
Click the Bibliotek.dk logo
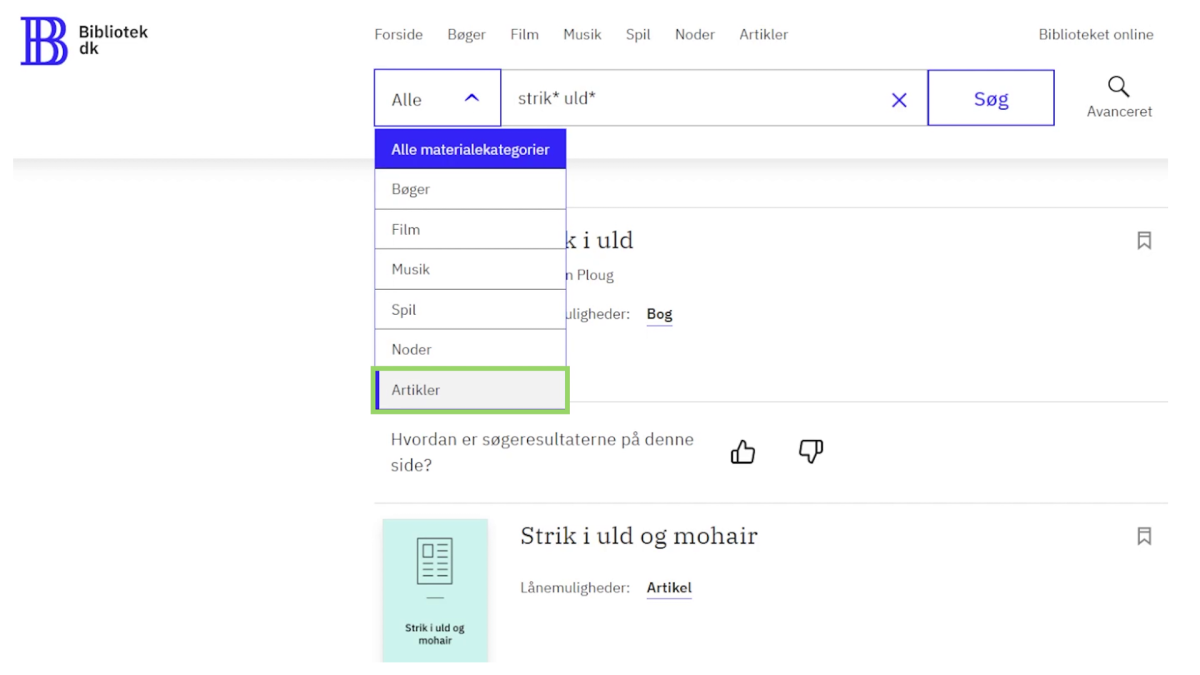tap(83, 41)
